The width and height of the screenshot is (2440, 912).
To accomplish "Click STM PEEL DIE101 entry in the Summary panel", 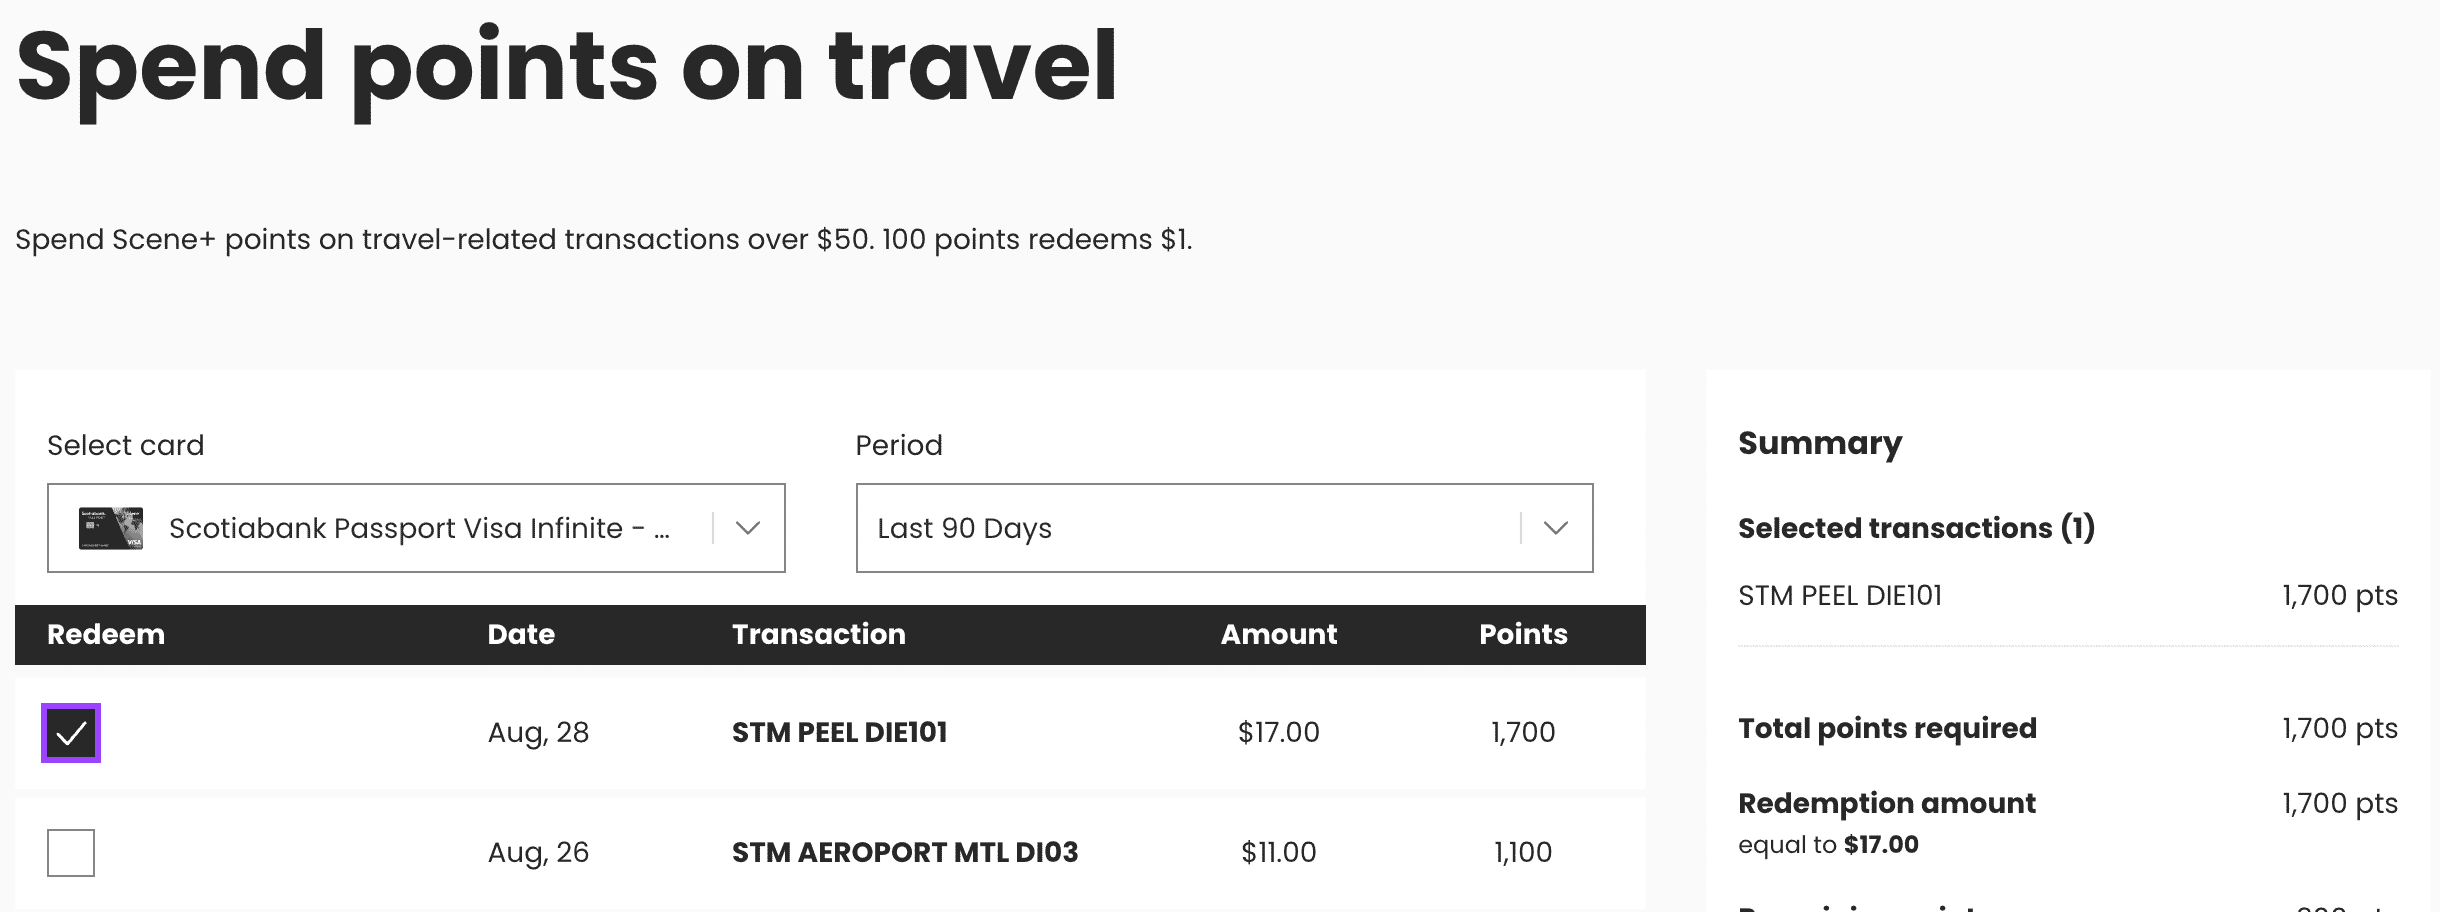I will coord(1839,596).
